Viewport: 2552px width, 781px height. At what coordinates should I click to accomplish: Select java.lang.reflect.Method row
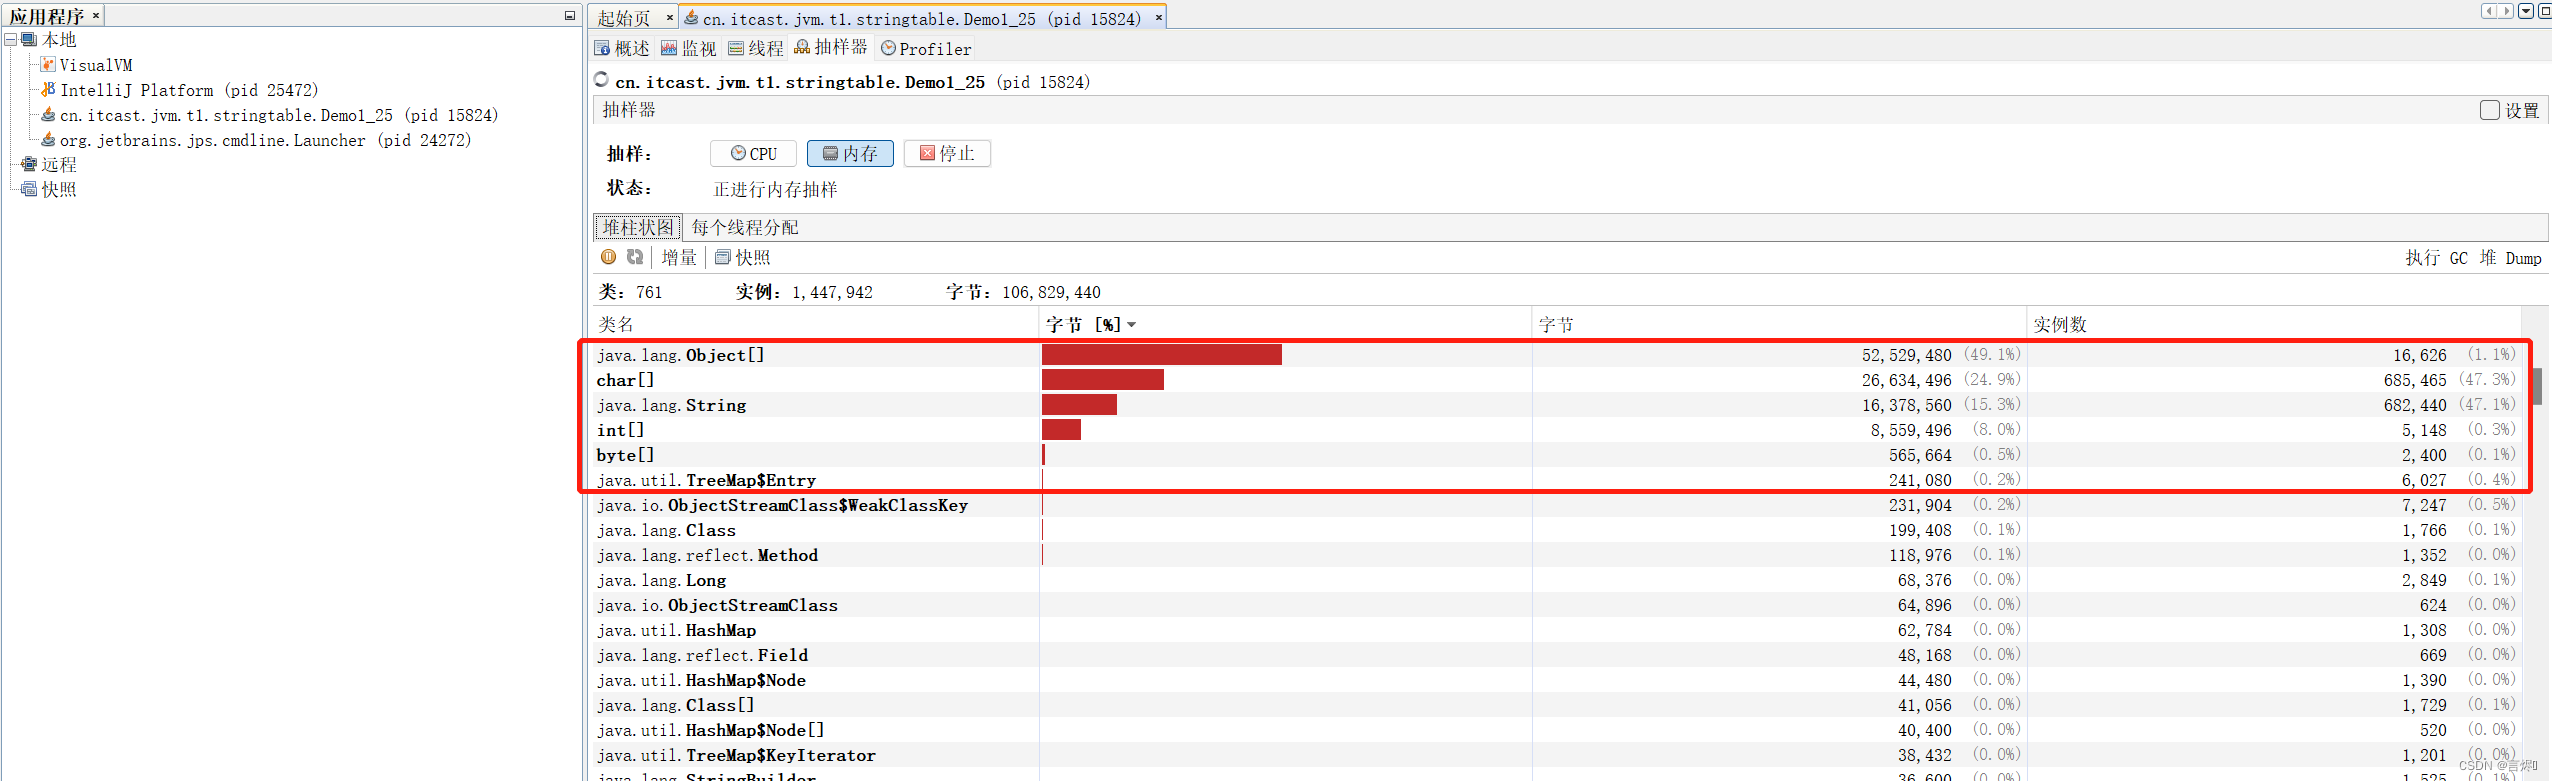pyautogui.click(x=1556, y=555)
